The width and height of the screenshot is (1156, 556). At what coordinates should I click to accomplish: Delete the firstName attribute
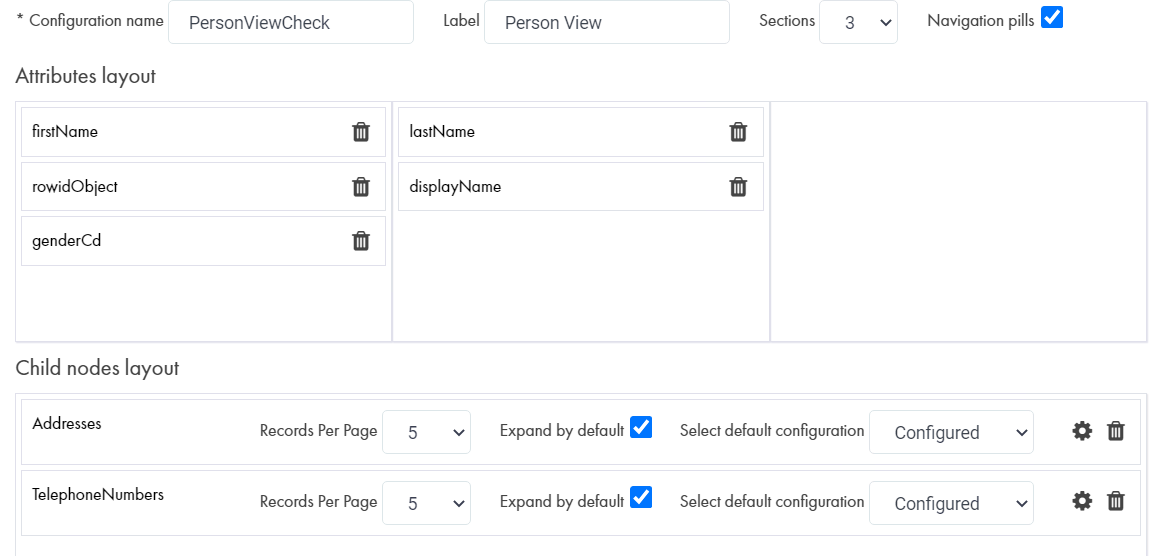pyautogui.click(x=361, y=132)
